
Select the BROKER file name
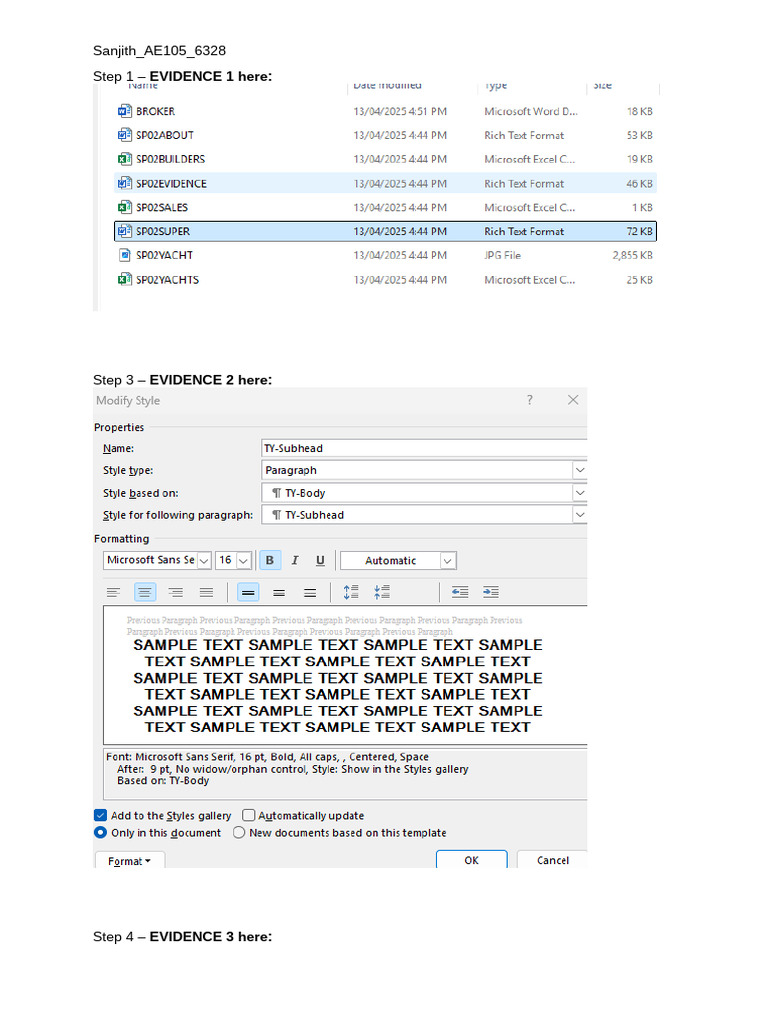pos(155,111)
